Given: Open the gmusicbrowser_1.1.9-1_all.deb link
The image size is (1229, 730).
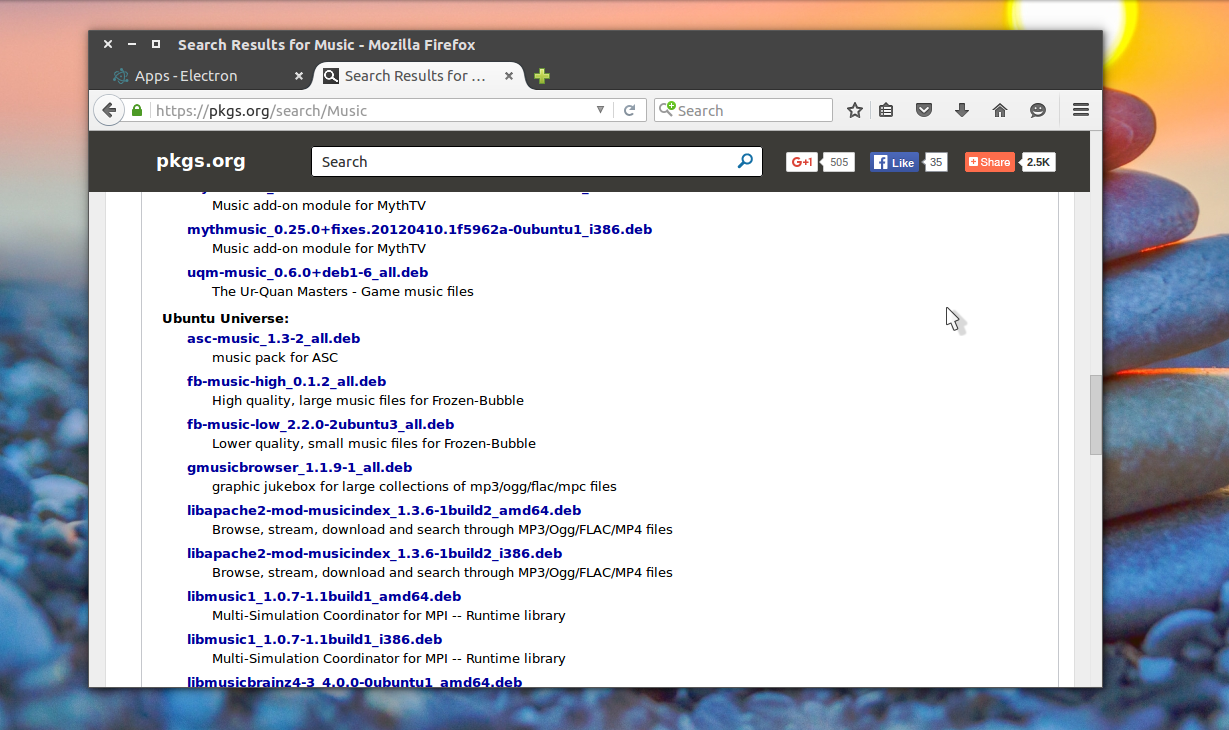Looking at the screenshot, I should pos(299,467).
